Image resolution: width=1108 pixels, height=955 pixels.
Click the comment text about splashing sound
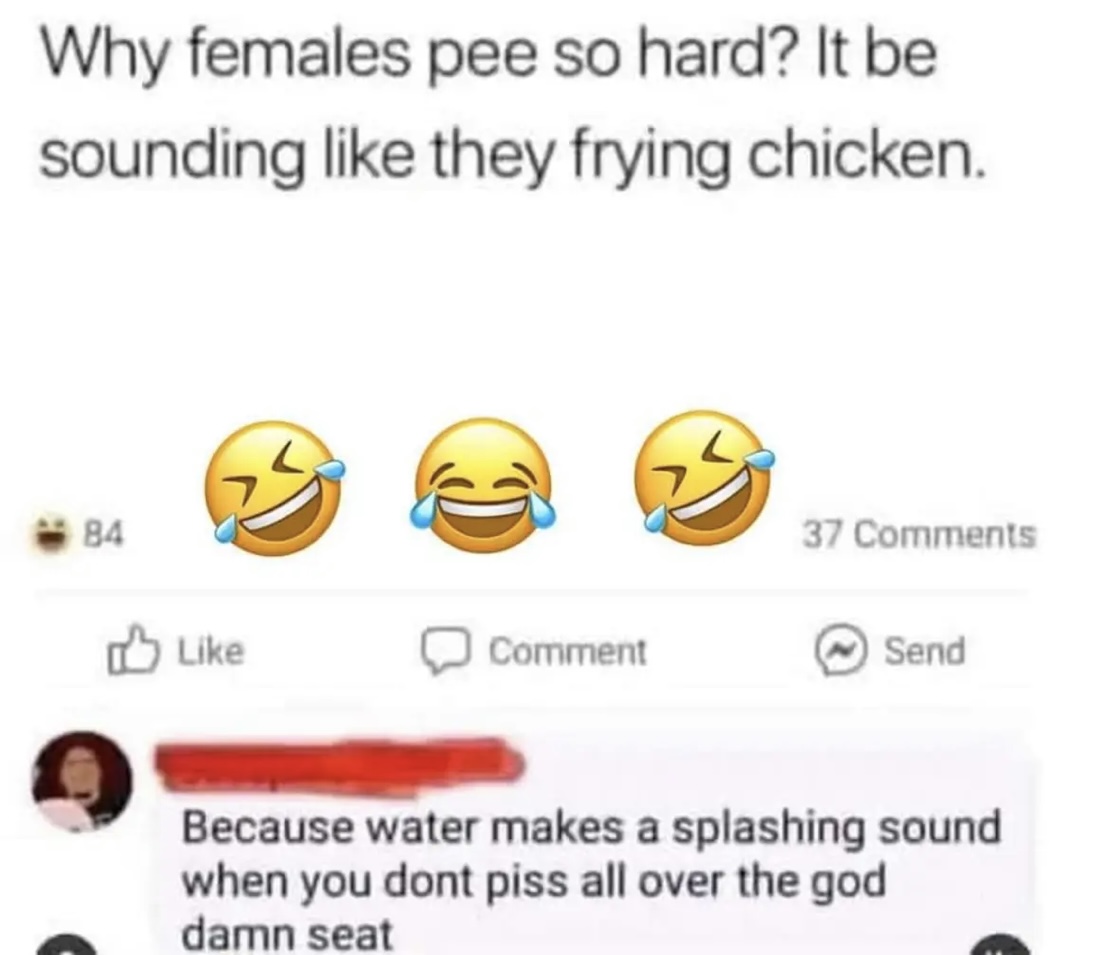pos(591,881)
